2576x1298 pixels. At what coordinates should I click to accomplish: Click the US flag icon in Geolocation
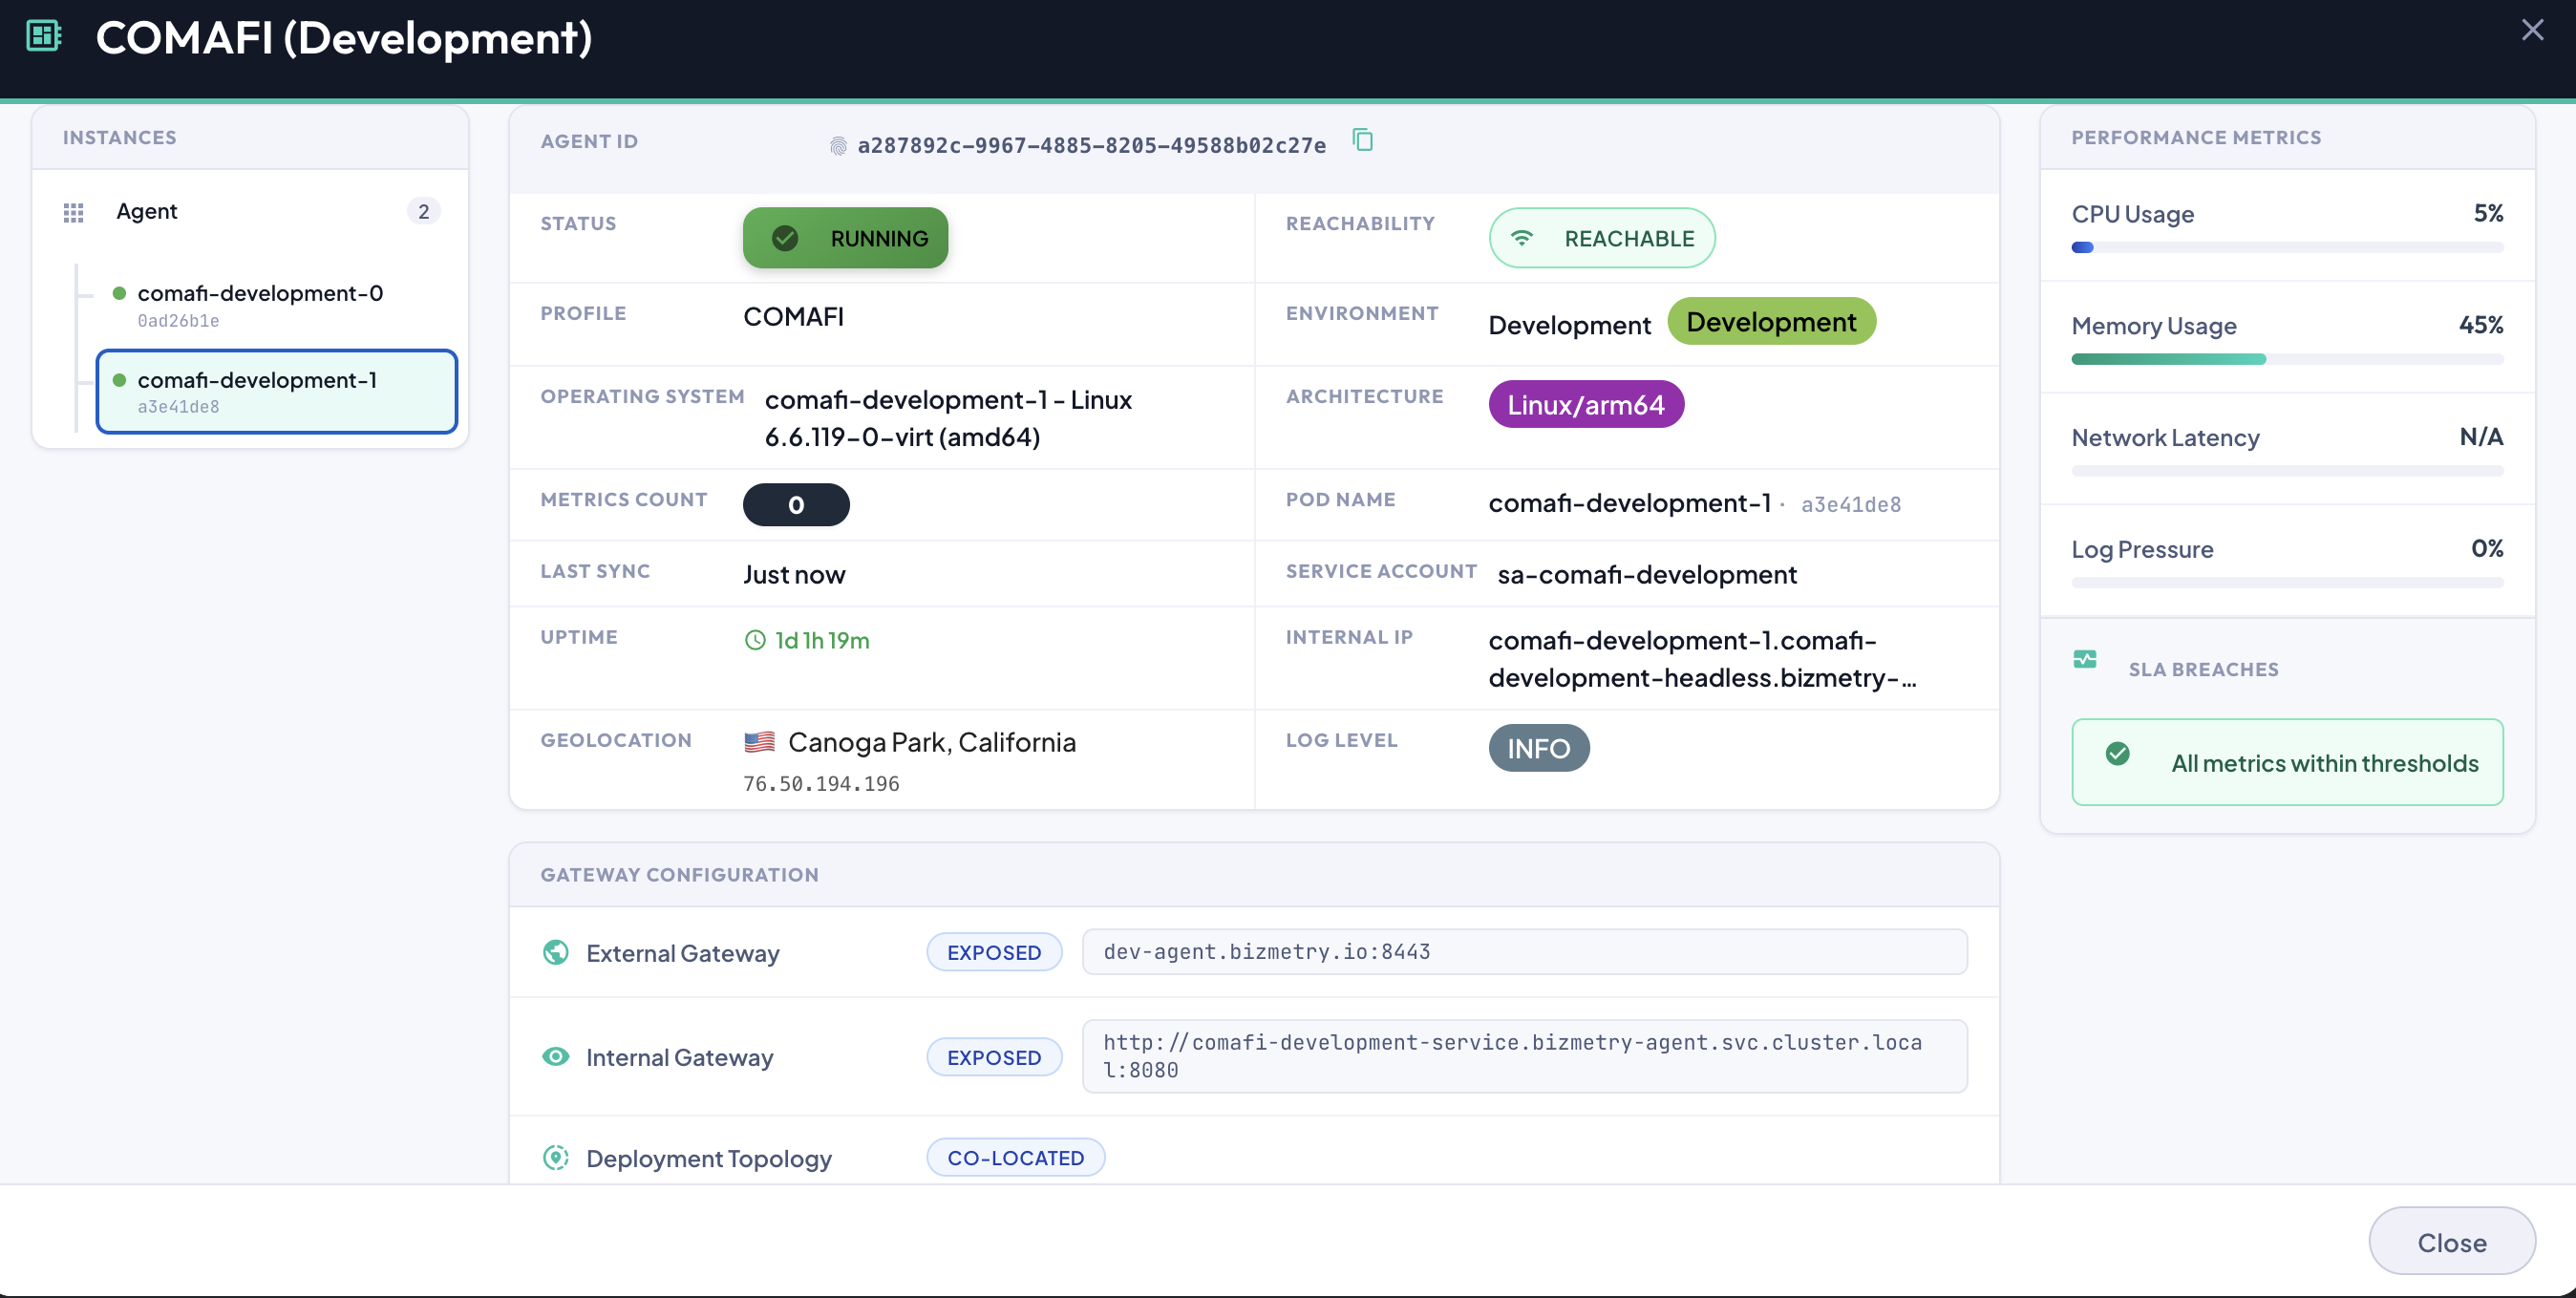point(759,741)
